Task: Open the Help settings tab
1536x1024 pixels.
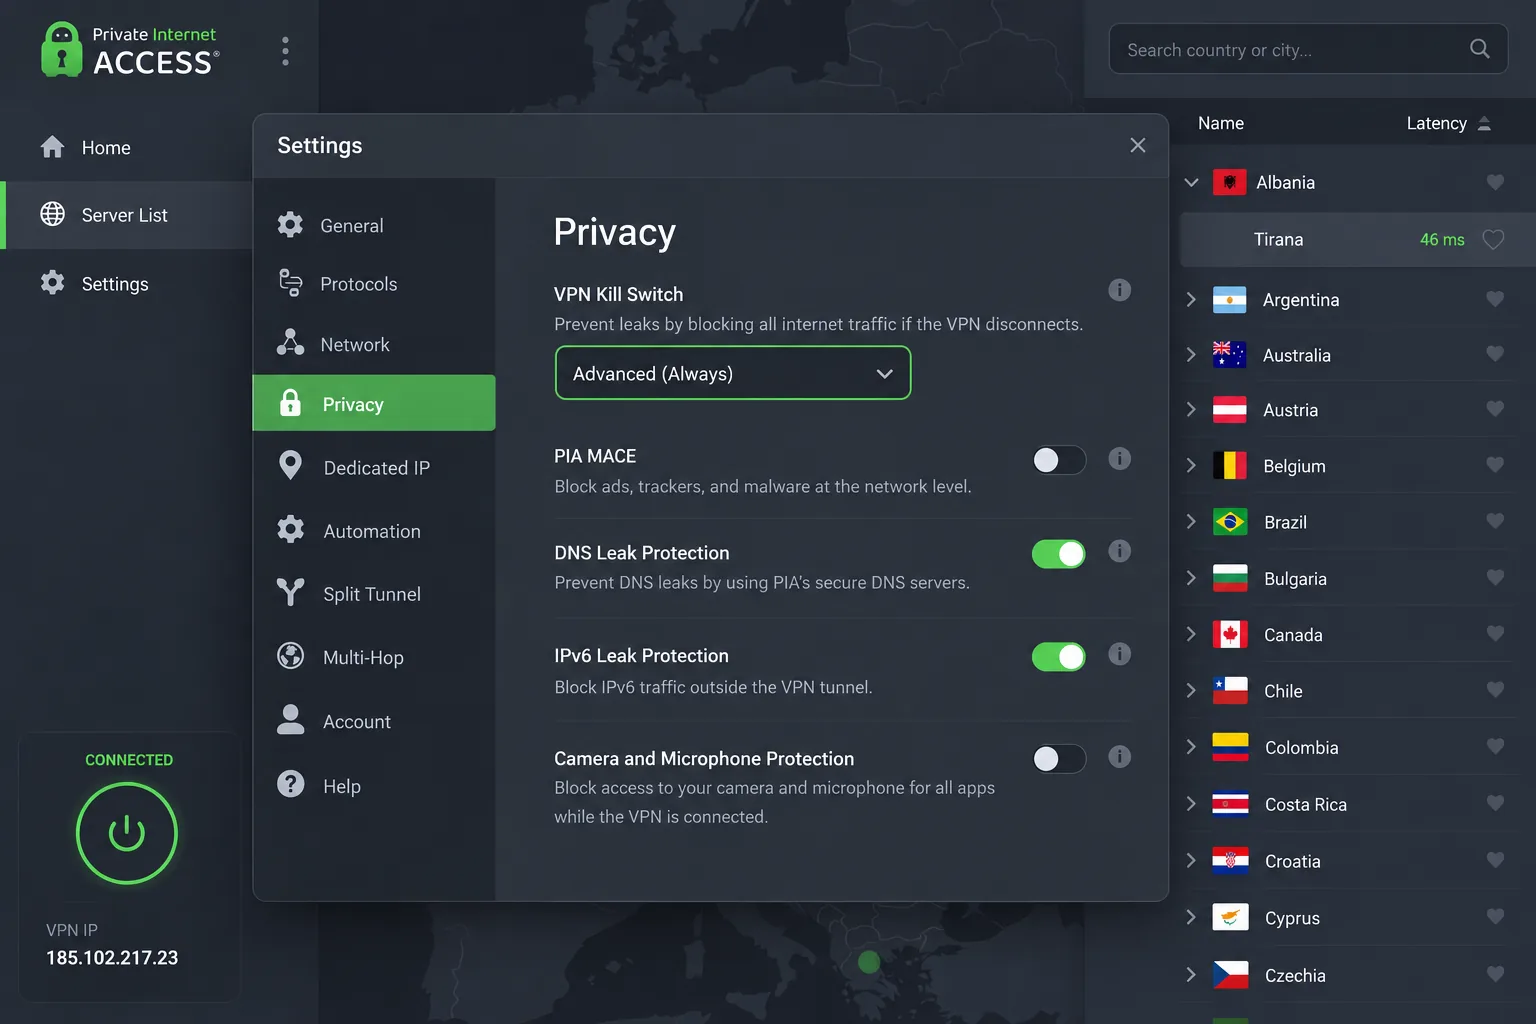Action: 374,785
